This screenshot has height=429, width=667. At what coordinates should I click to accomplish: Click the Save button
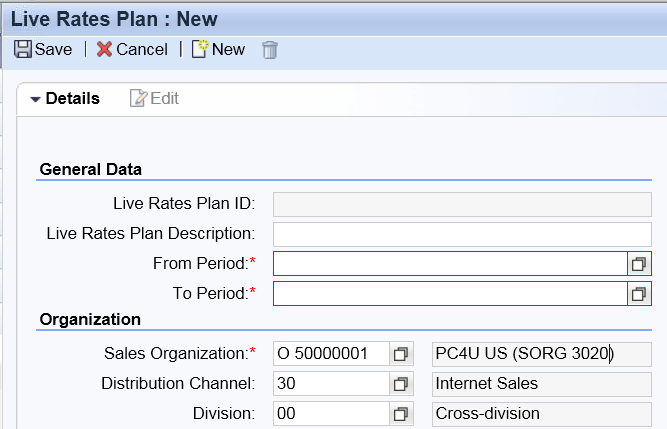tap(43, 49)
